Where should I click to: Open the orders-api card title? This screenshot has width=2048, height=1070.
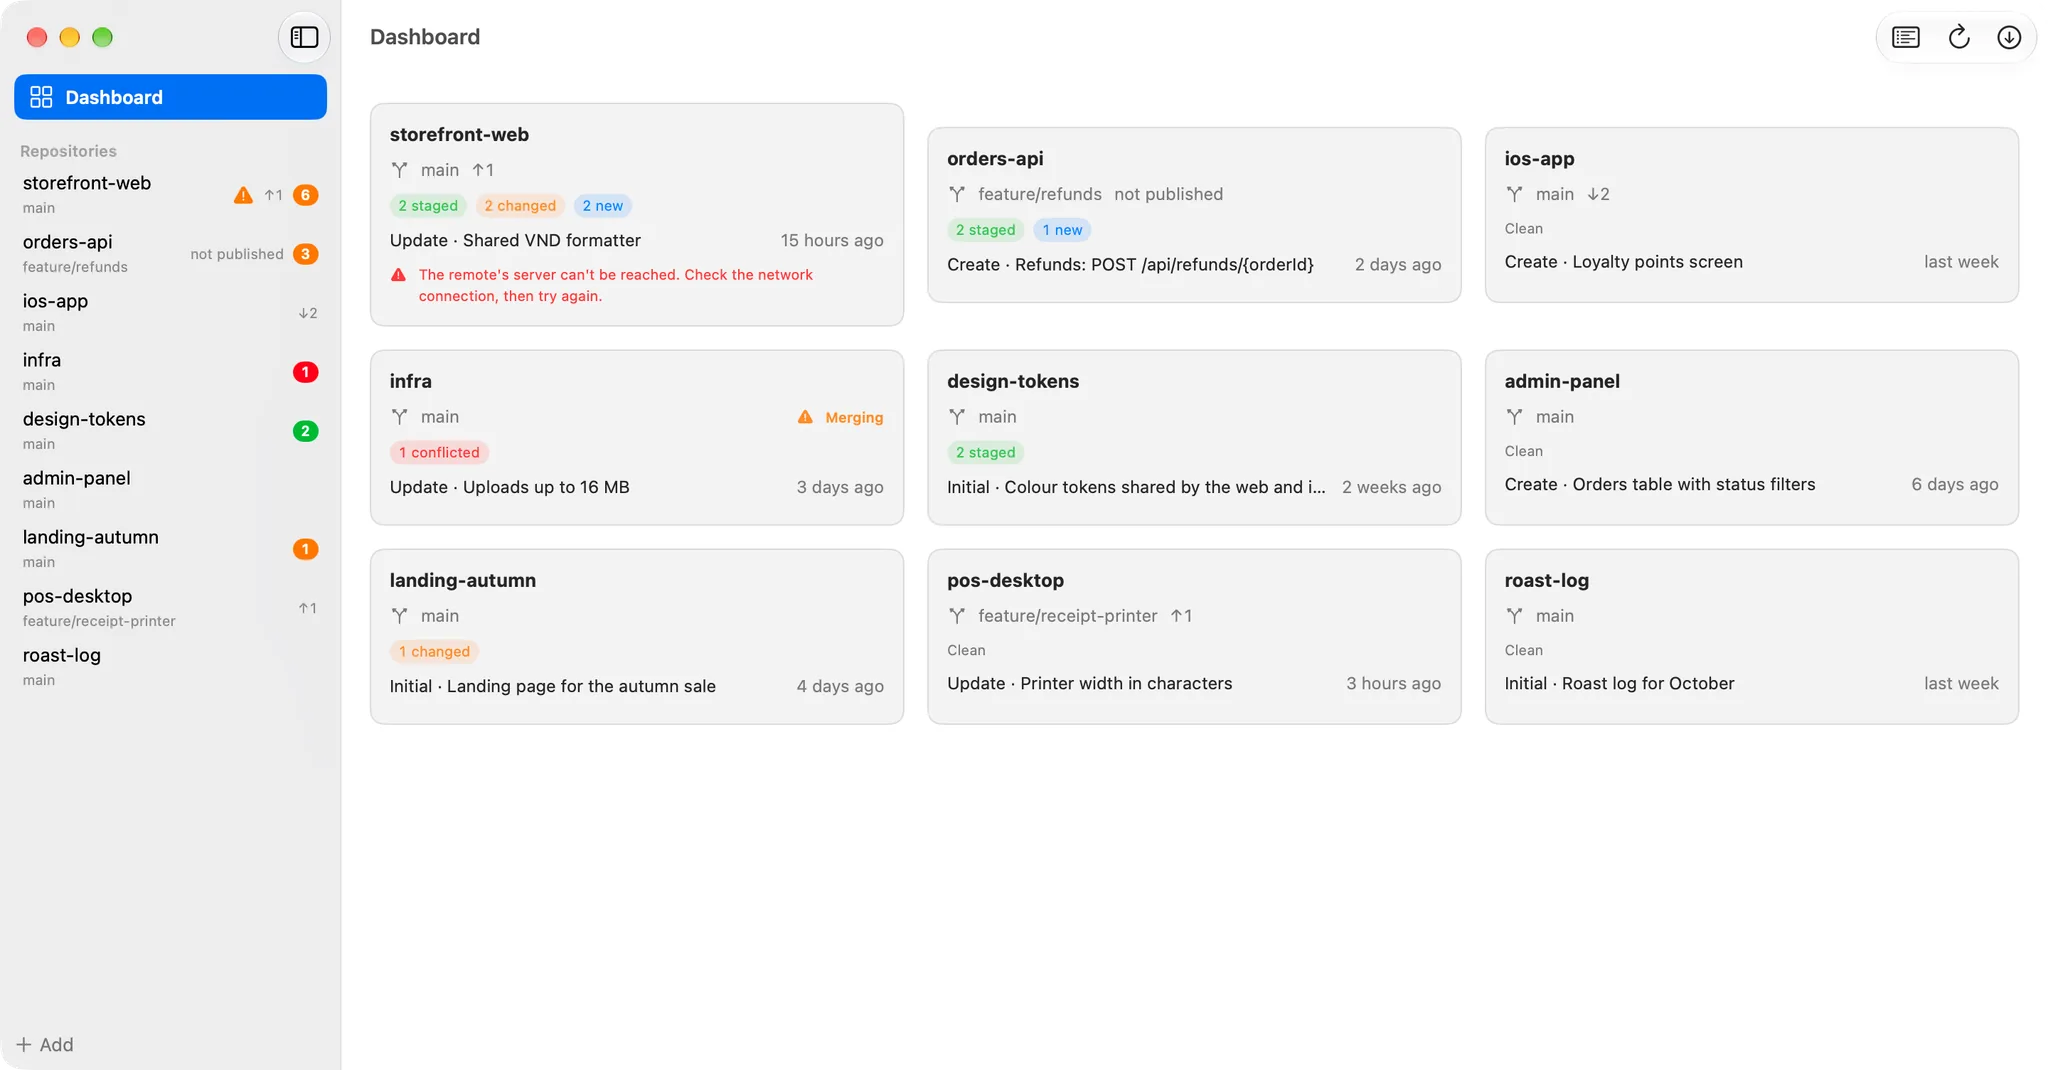pyautogui.click(x=995, y=158)
